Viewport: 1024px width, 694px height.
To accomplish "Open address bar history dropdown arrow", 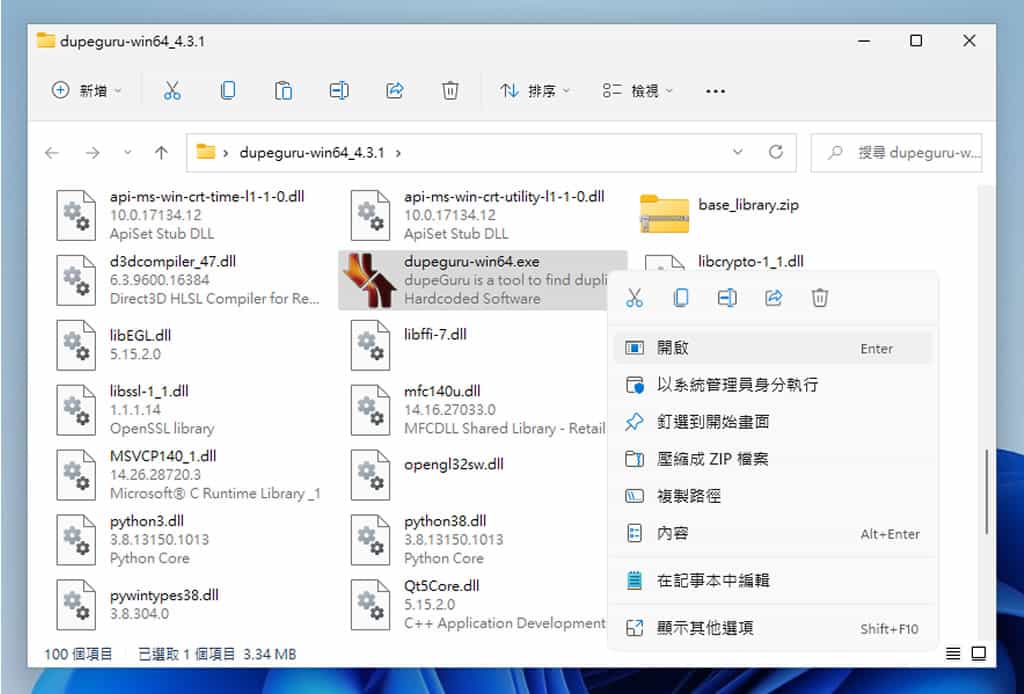I will tap(737, 152).
